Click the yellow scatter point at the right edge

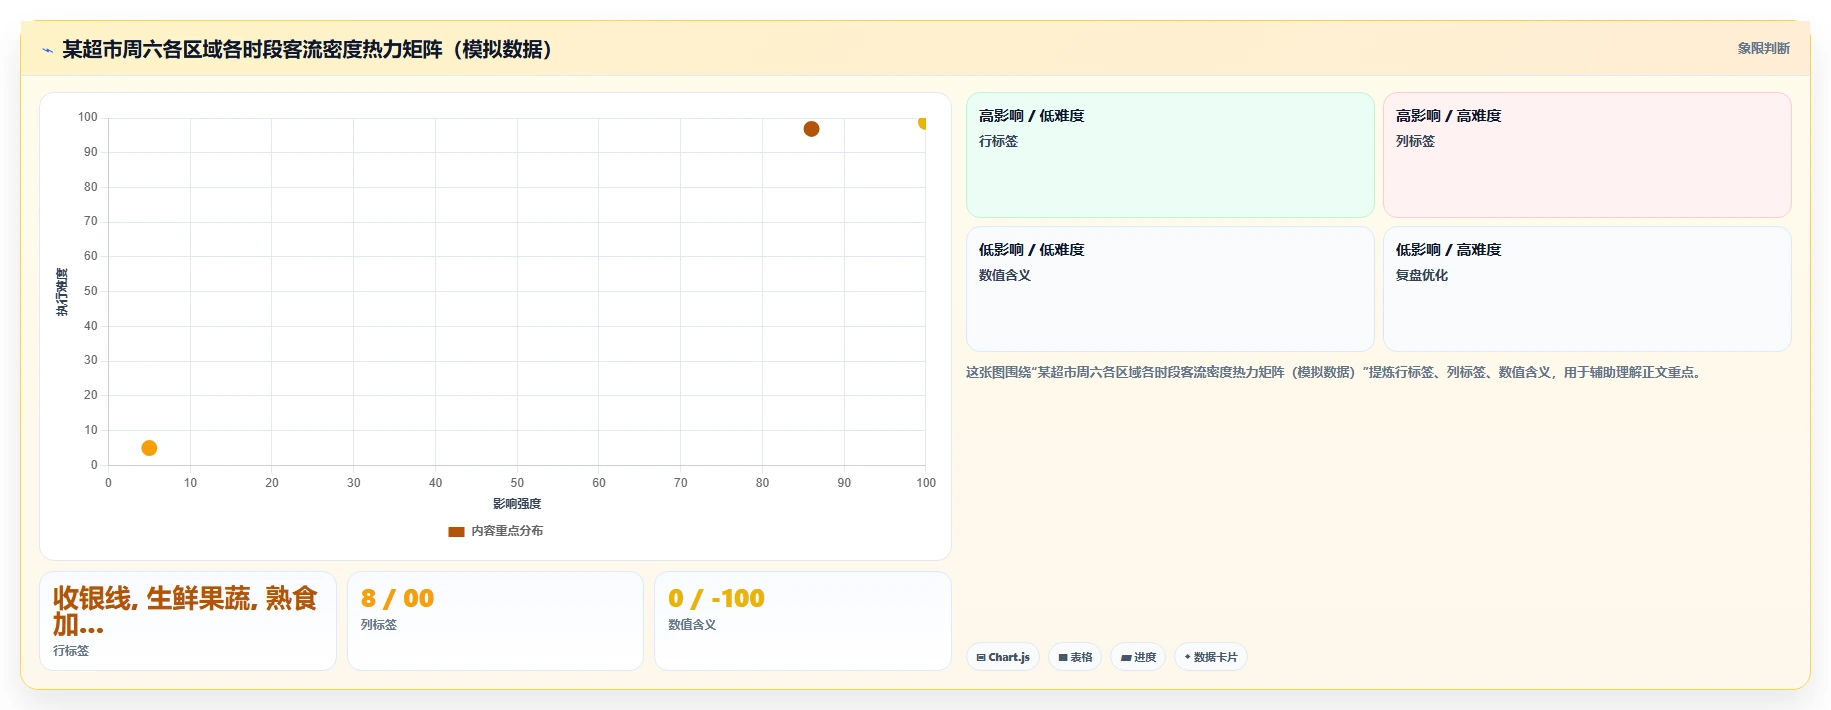(923, 122)
